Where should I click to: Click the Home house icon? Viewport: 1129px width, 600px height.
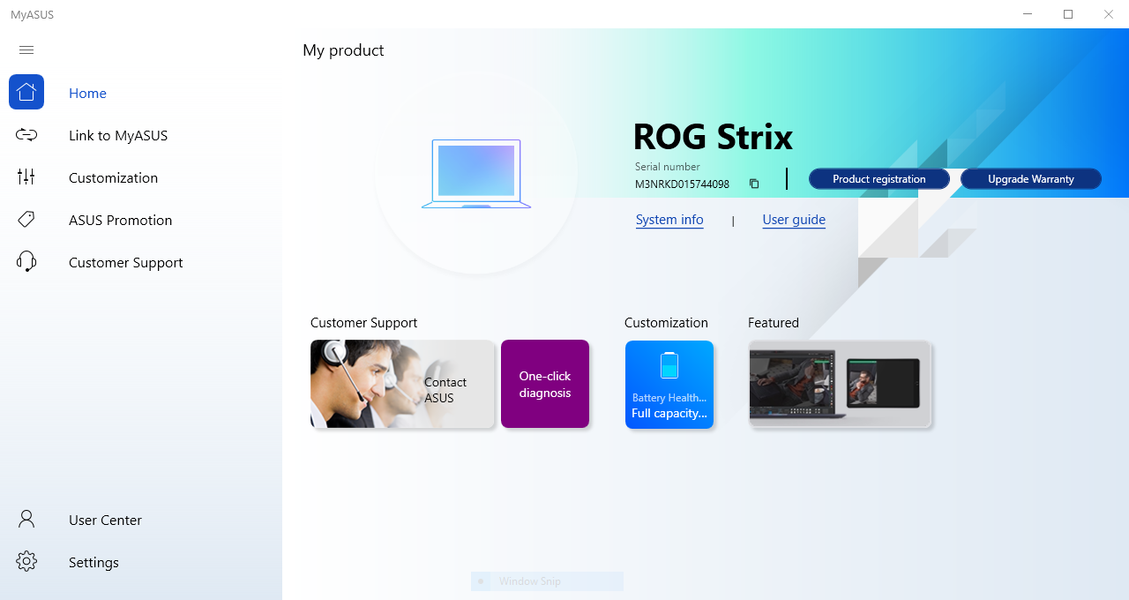(27, 92)
